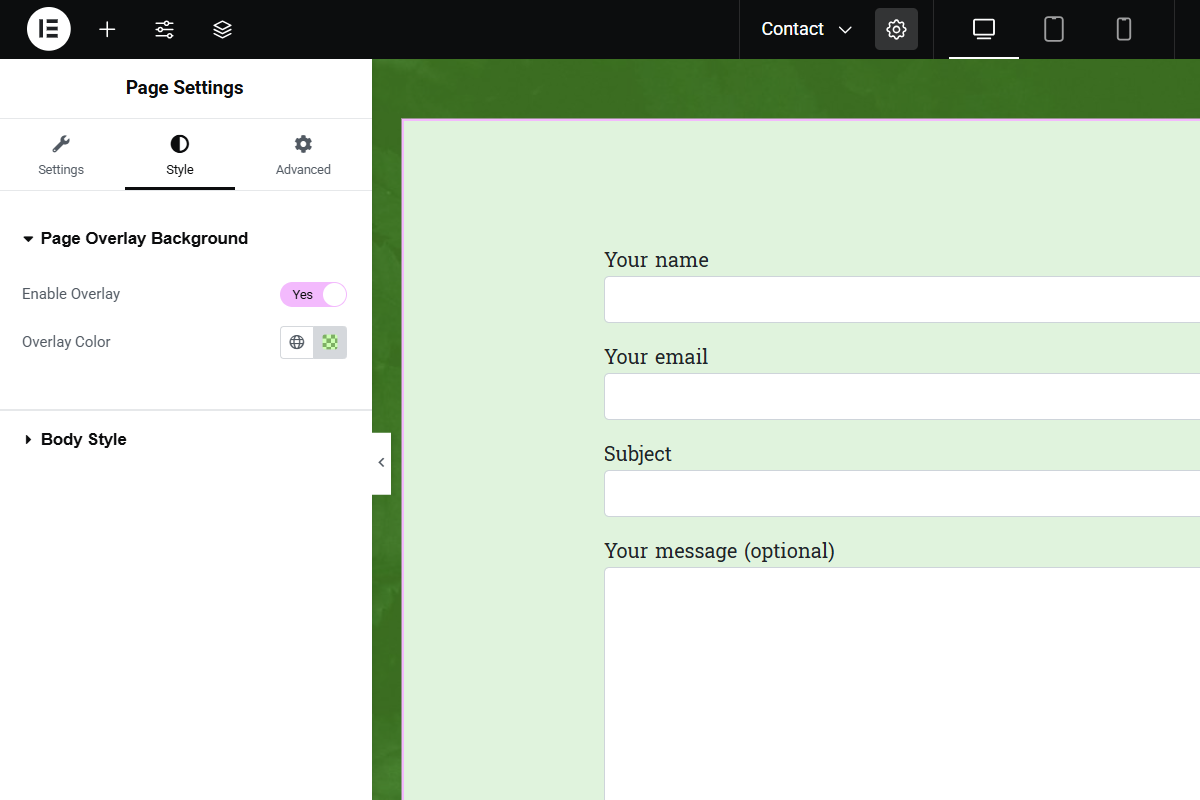1200x800 pixels.
Task: Switch to Desktop device view
Action: coord(983,29)
